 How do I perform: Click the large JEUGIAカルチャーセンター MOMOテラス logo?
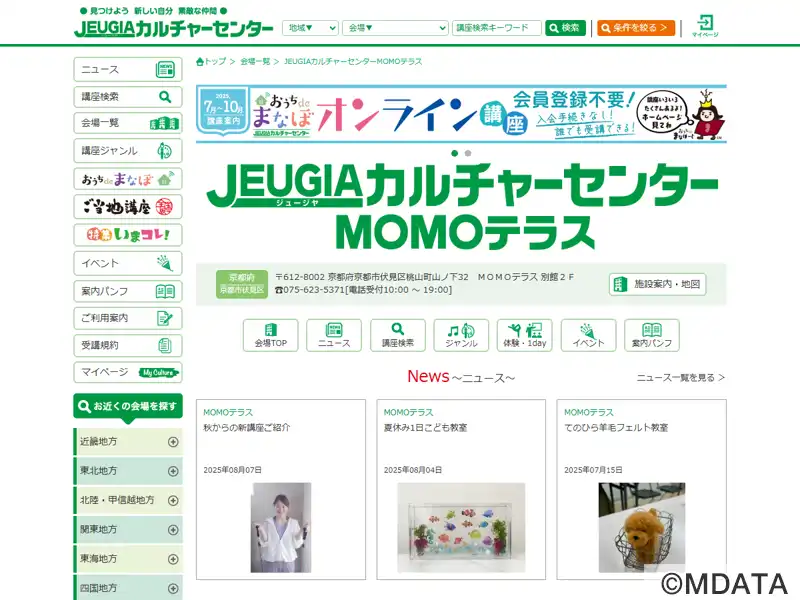(x=462, y=207)
